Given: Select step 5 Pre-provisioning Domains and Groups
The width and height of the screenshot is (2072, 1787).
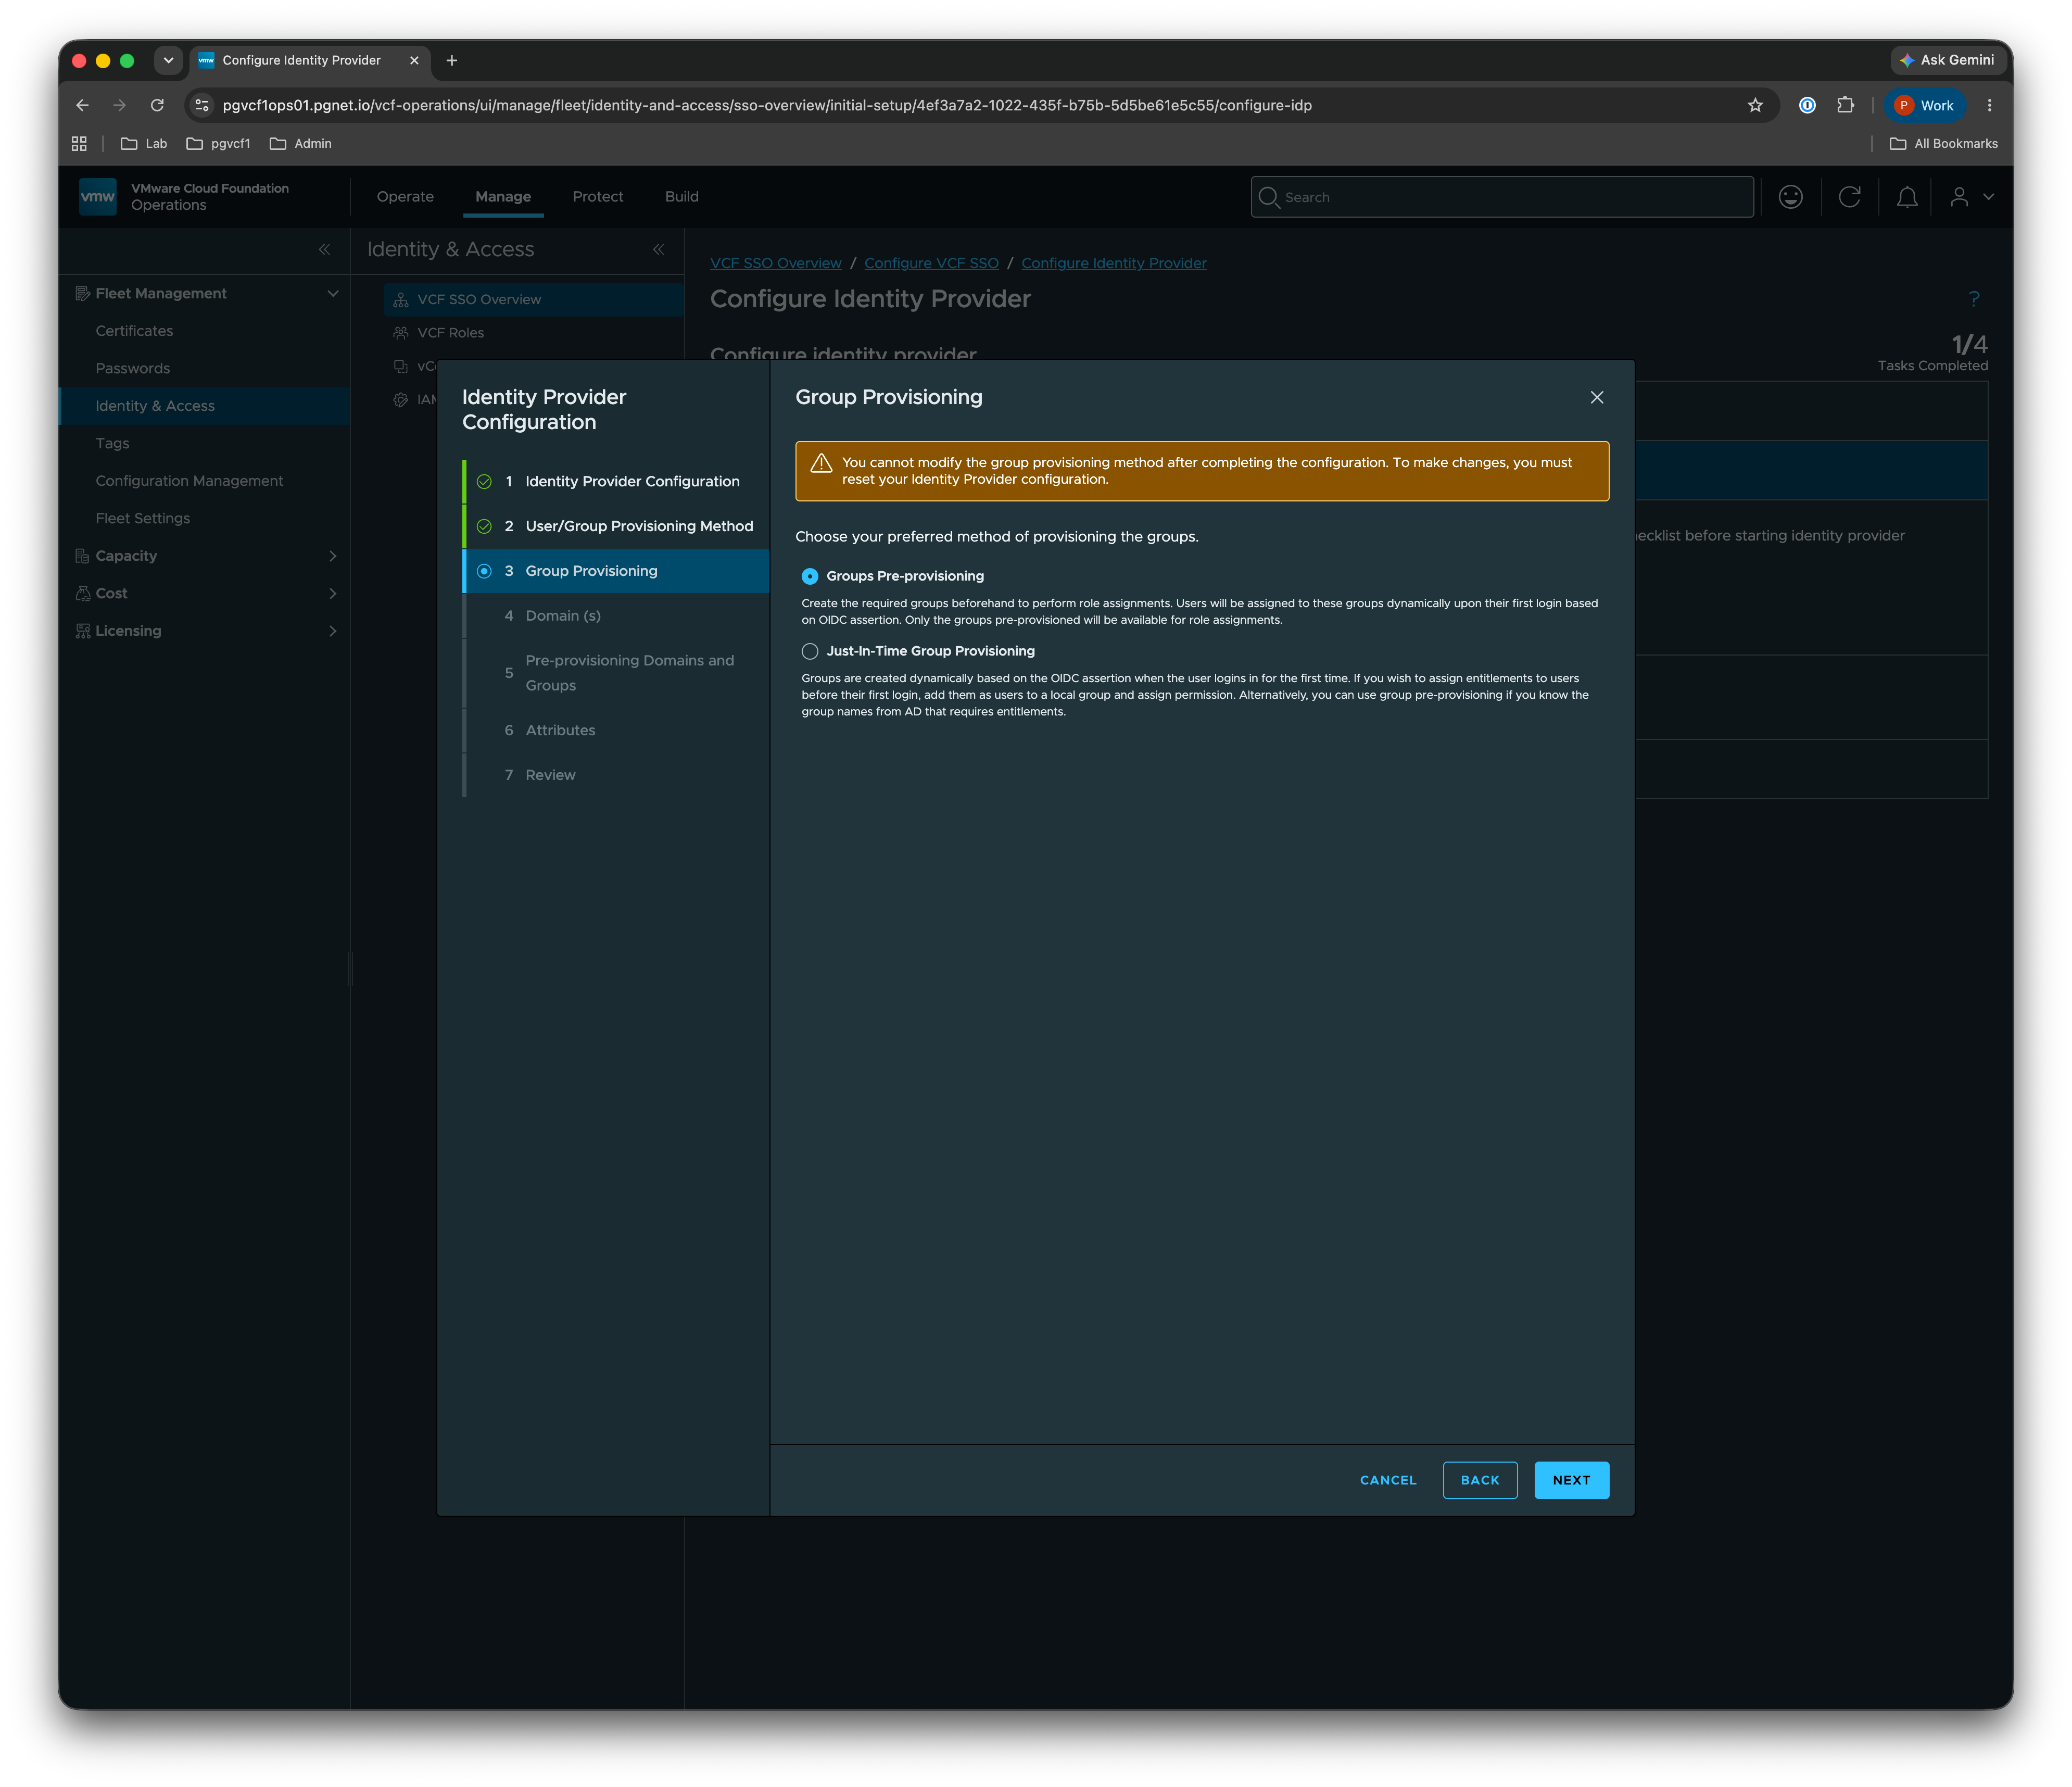Looking at the screenshot, I should (616, 673).
